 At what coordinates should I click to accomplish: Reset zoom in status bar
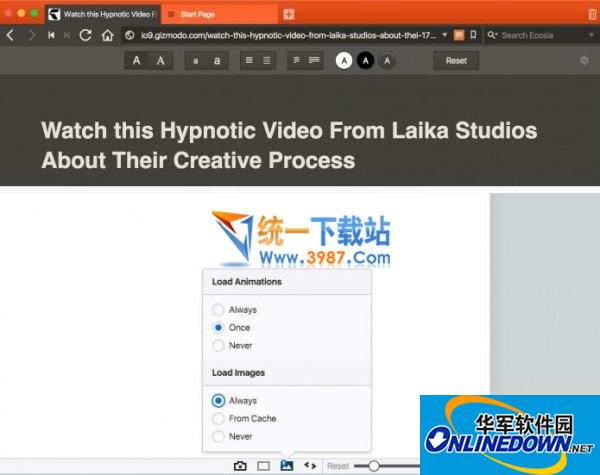click(x=338, y=466)
